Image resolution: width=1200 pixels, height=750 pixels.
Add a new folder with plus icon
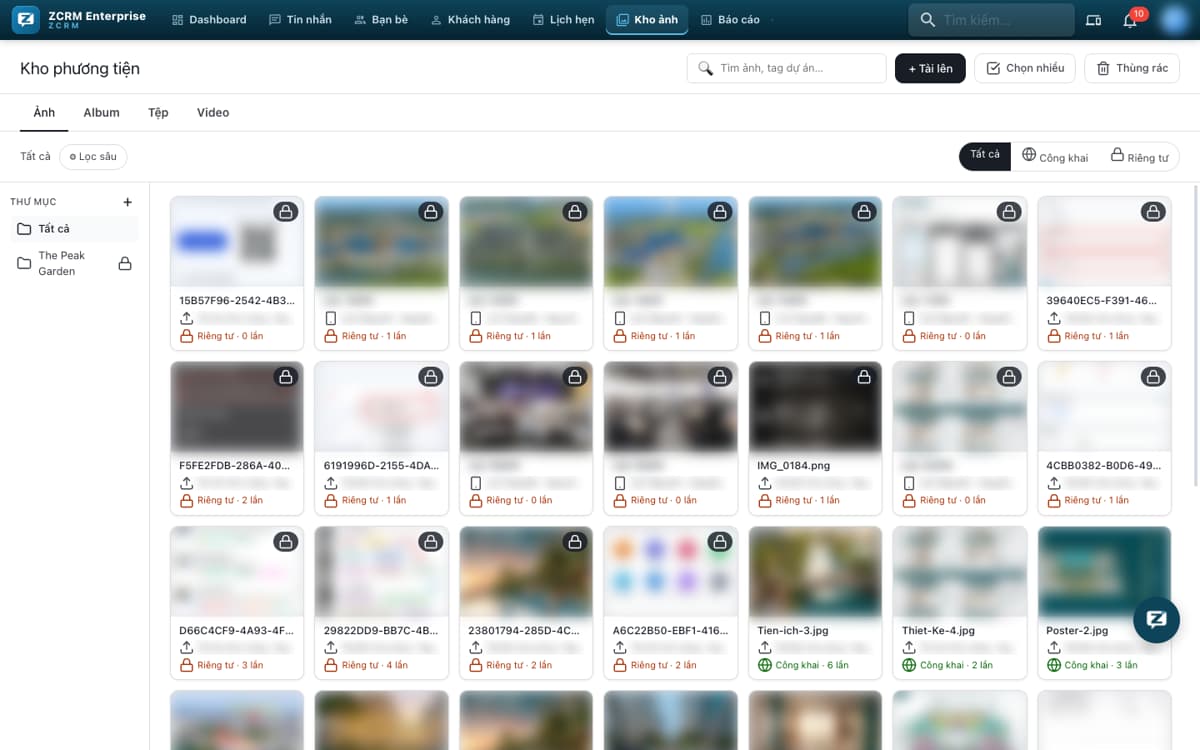pyautogui.click(x=127, y=202)
